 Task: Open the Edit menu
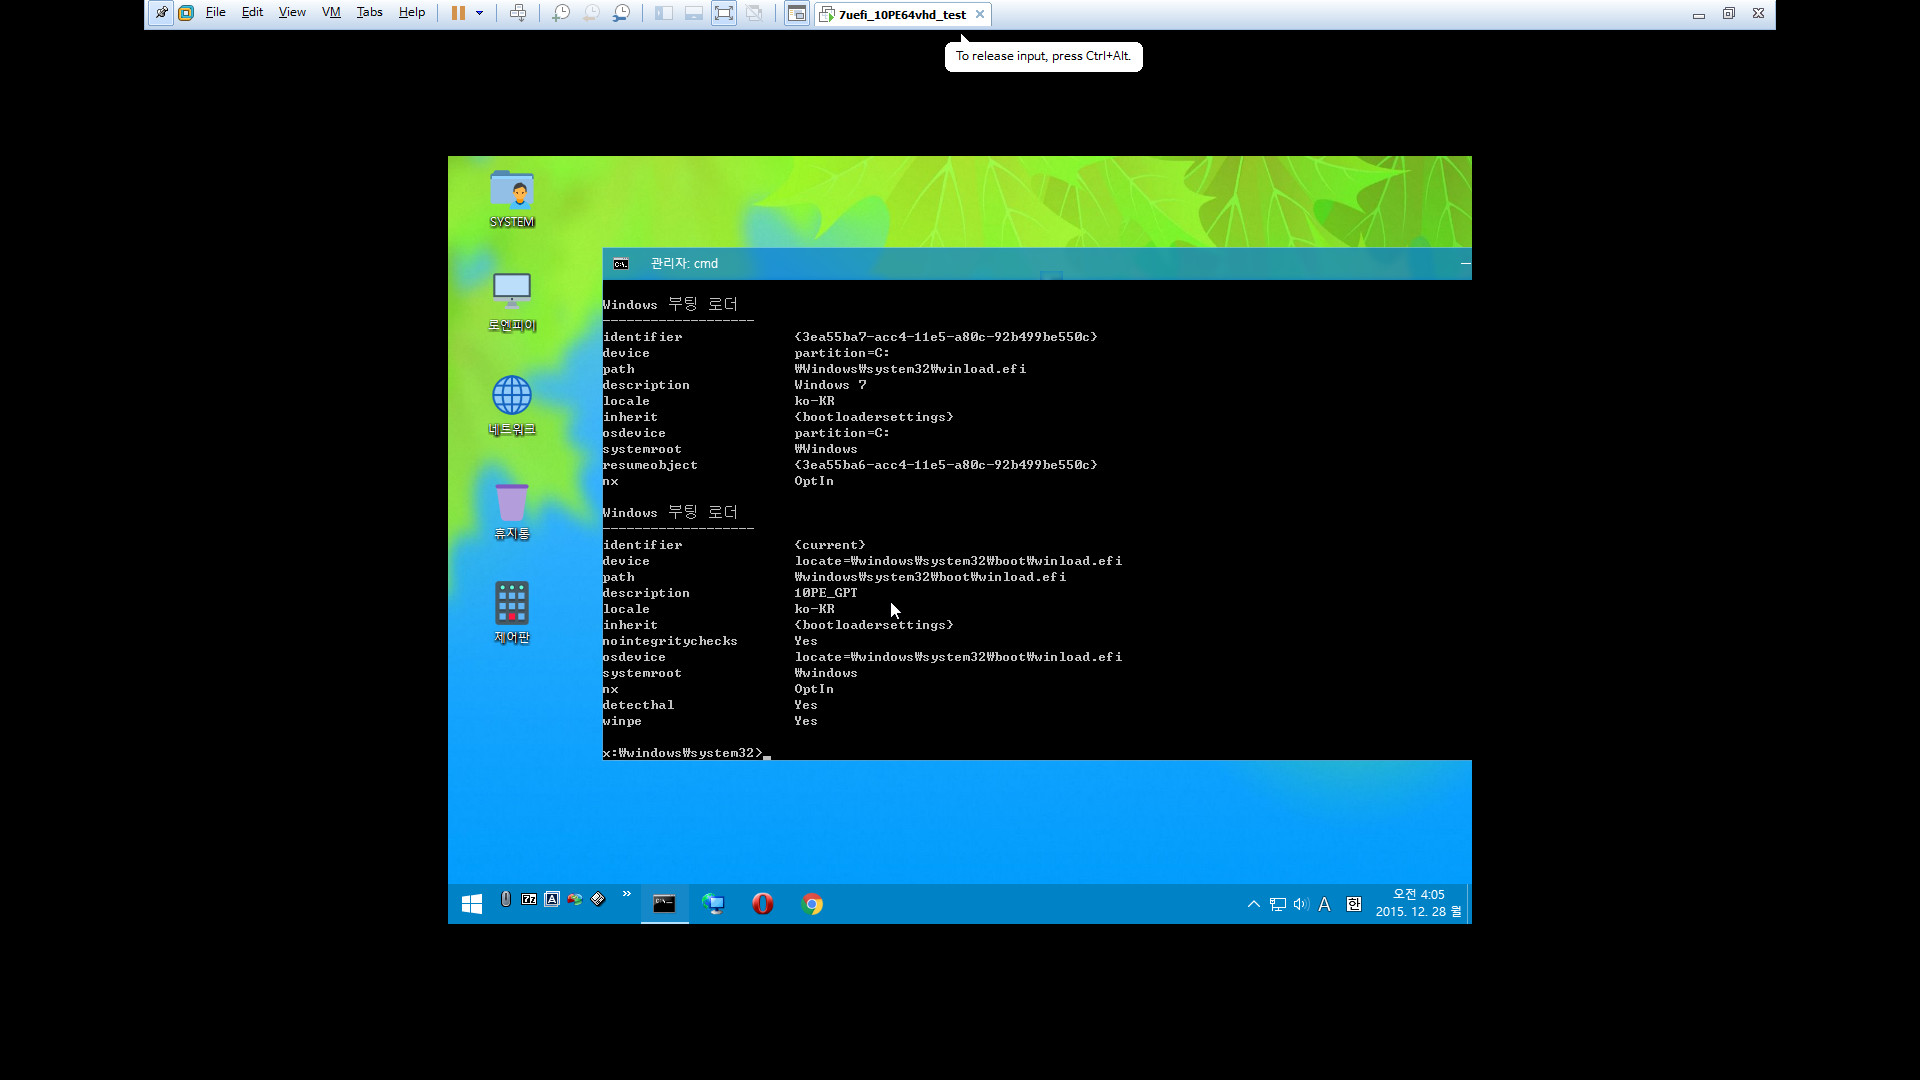click(x=252, y=13)
